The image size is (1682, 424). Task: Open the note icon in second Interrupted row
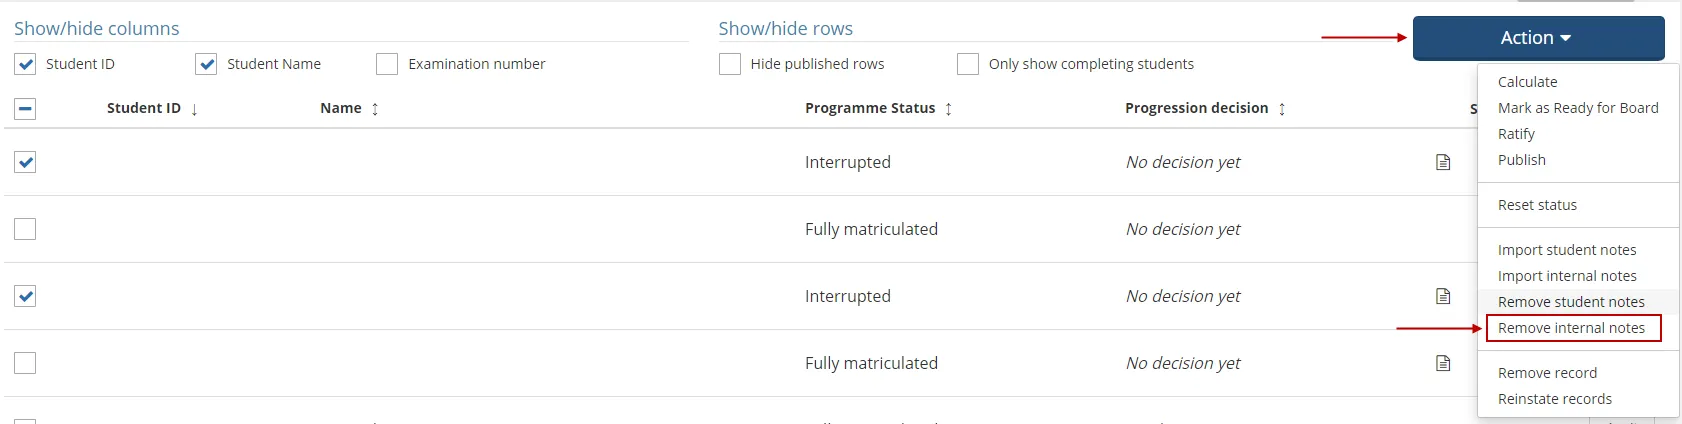[1443, 296]
